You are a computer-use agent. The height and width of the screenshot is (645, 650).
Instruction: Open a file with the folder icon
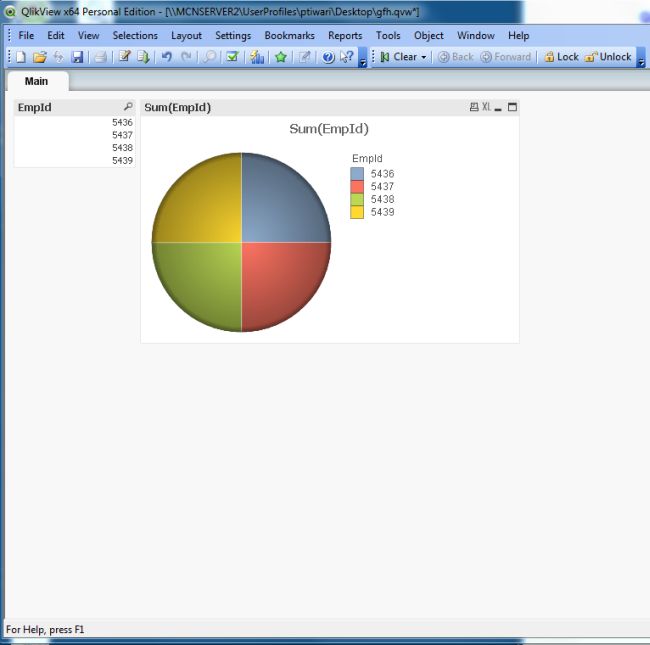coord(40,57)
